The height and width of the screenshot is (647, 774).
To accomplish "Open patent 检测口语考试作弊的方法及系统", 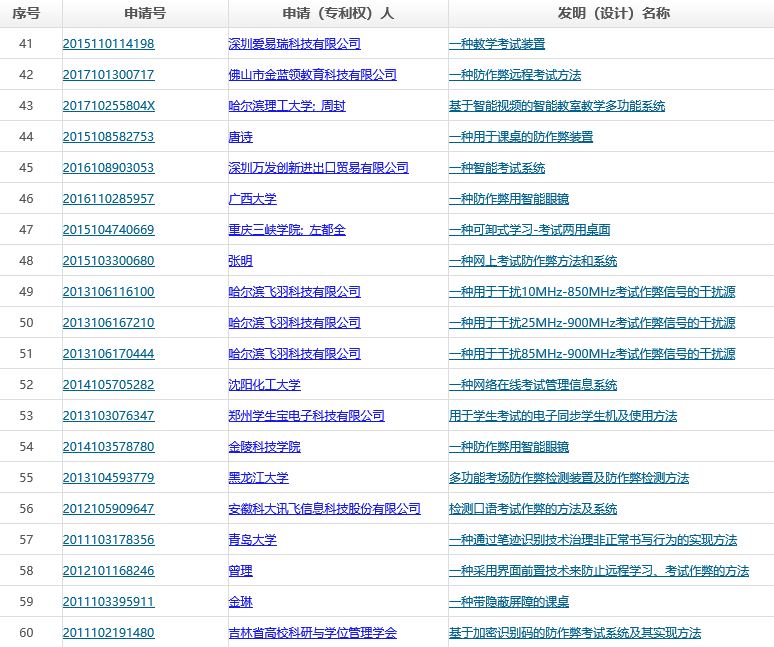I will [x=533, y=509].
